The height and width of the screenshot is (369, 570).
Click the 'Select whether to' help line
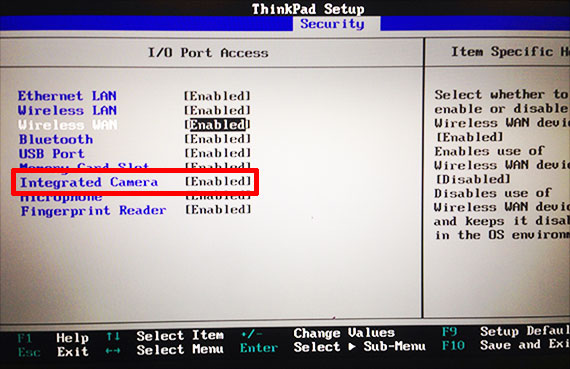point(502,95)
